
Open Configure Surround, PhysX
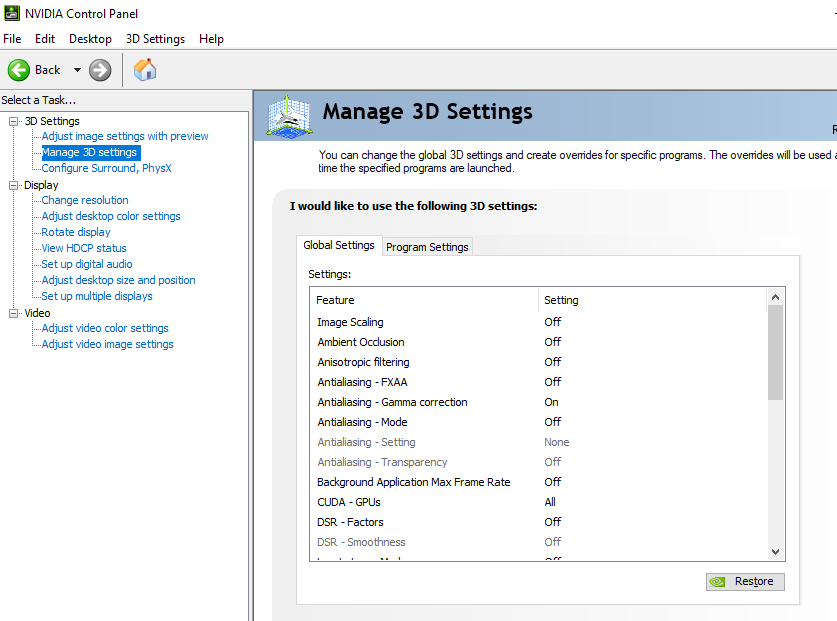pos(107,168)
